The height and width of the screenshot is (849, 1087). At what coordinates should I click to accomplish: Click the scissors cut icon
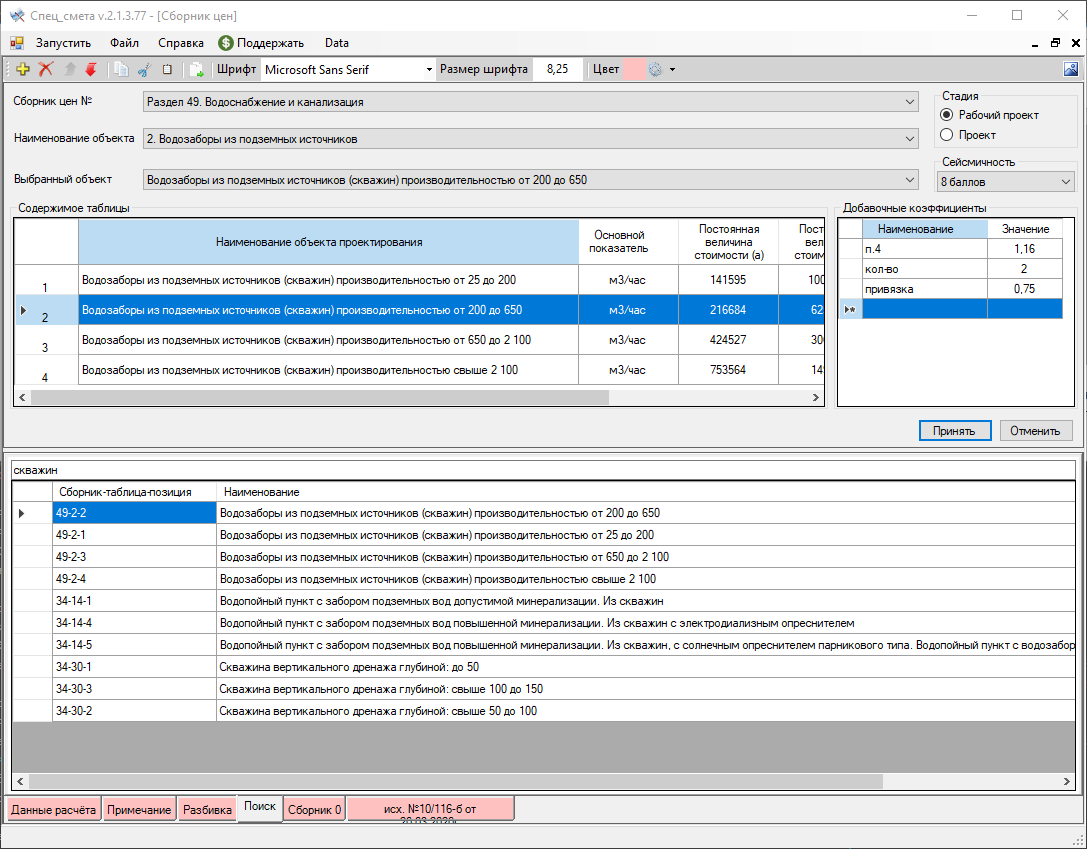tap(144, 69)
